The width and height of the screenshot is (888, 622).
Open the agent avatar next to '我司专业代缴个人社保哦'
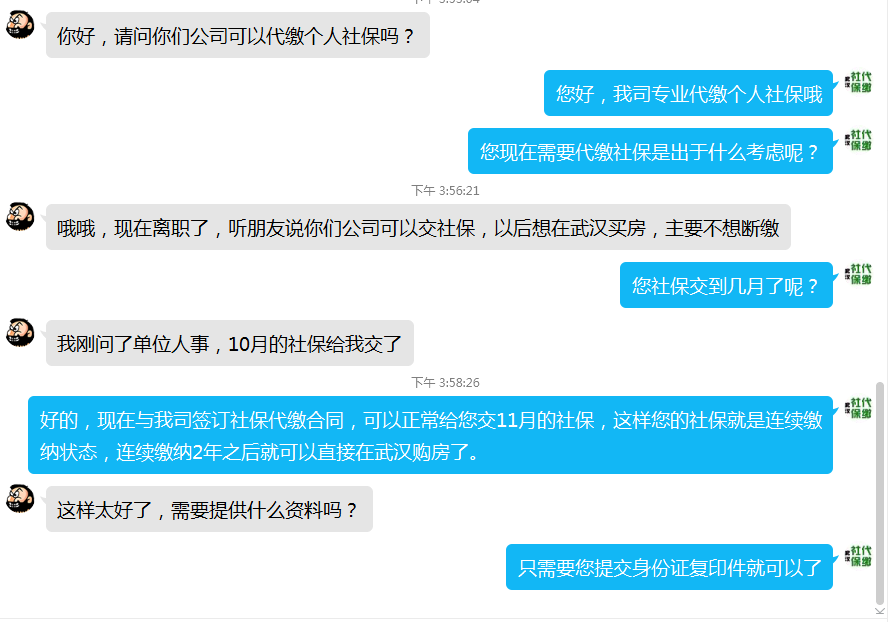pos(858,83)
